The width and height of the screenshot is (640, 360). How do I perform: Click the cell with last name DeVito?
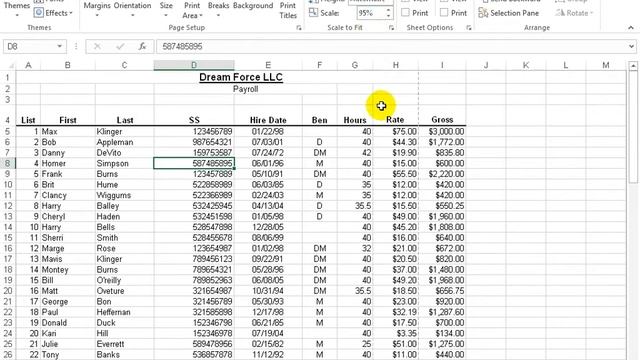[124, 153]
